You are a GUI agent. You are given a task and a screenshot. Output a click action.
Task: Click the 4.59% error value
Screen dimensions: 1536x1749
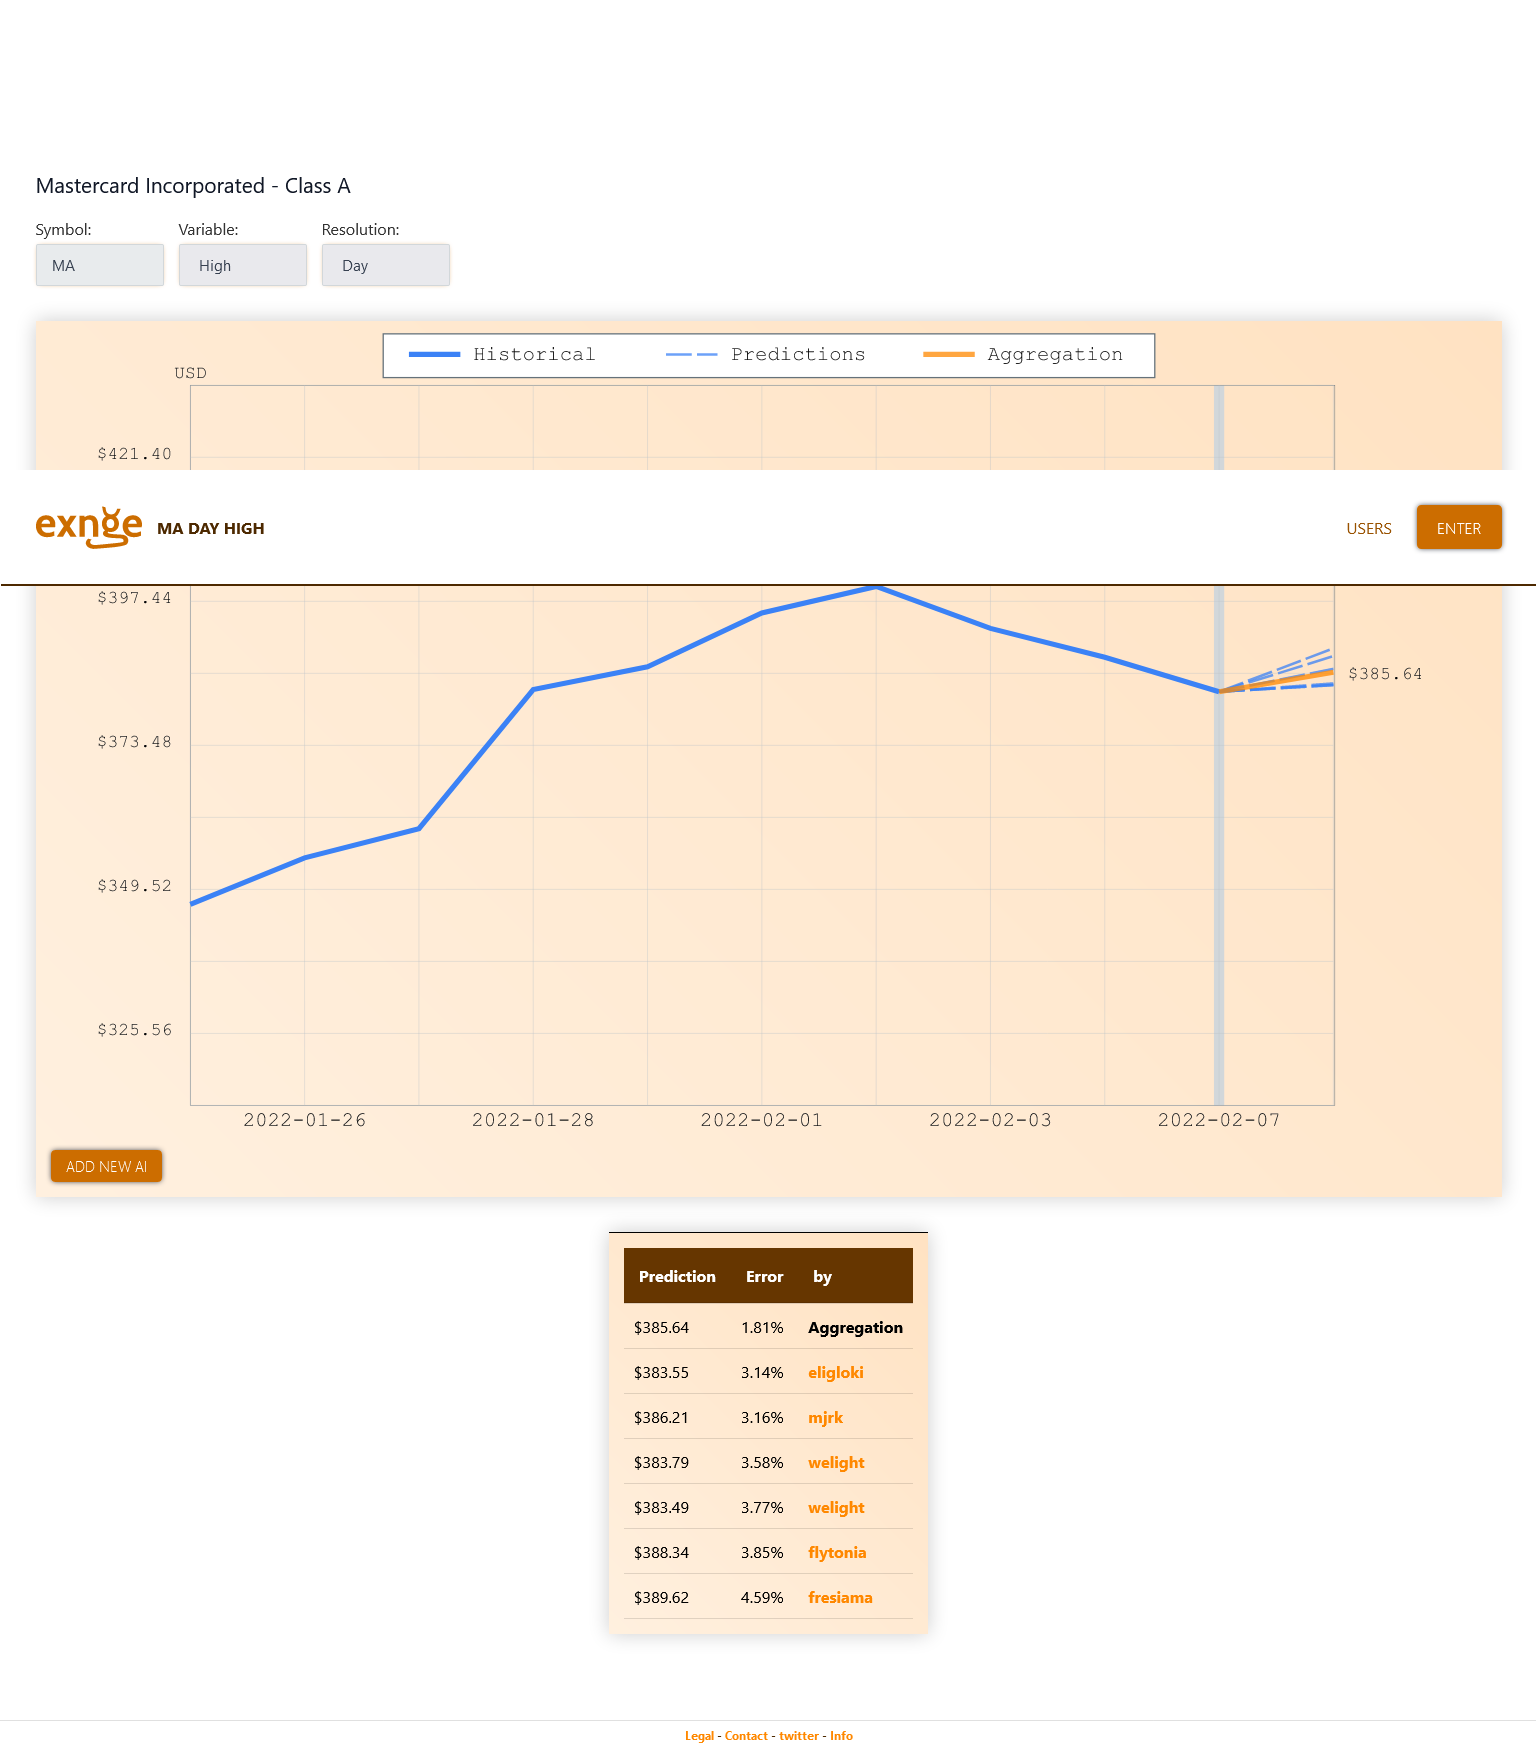tap(762, 1597)
